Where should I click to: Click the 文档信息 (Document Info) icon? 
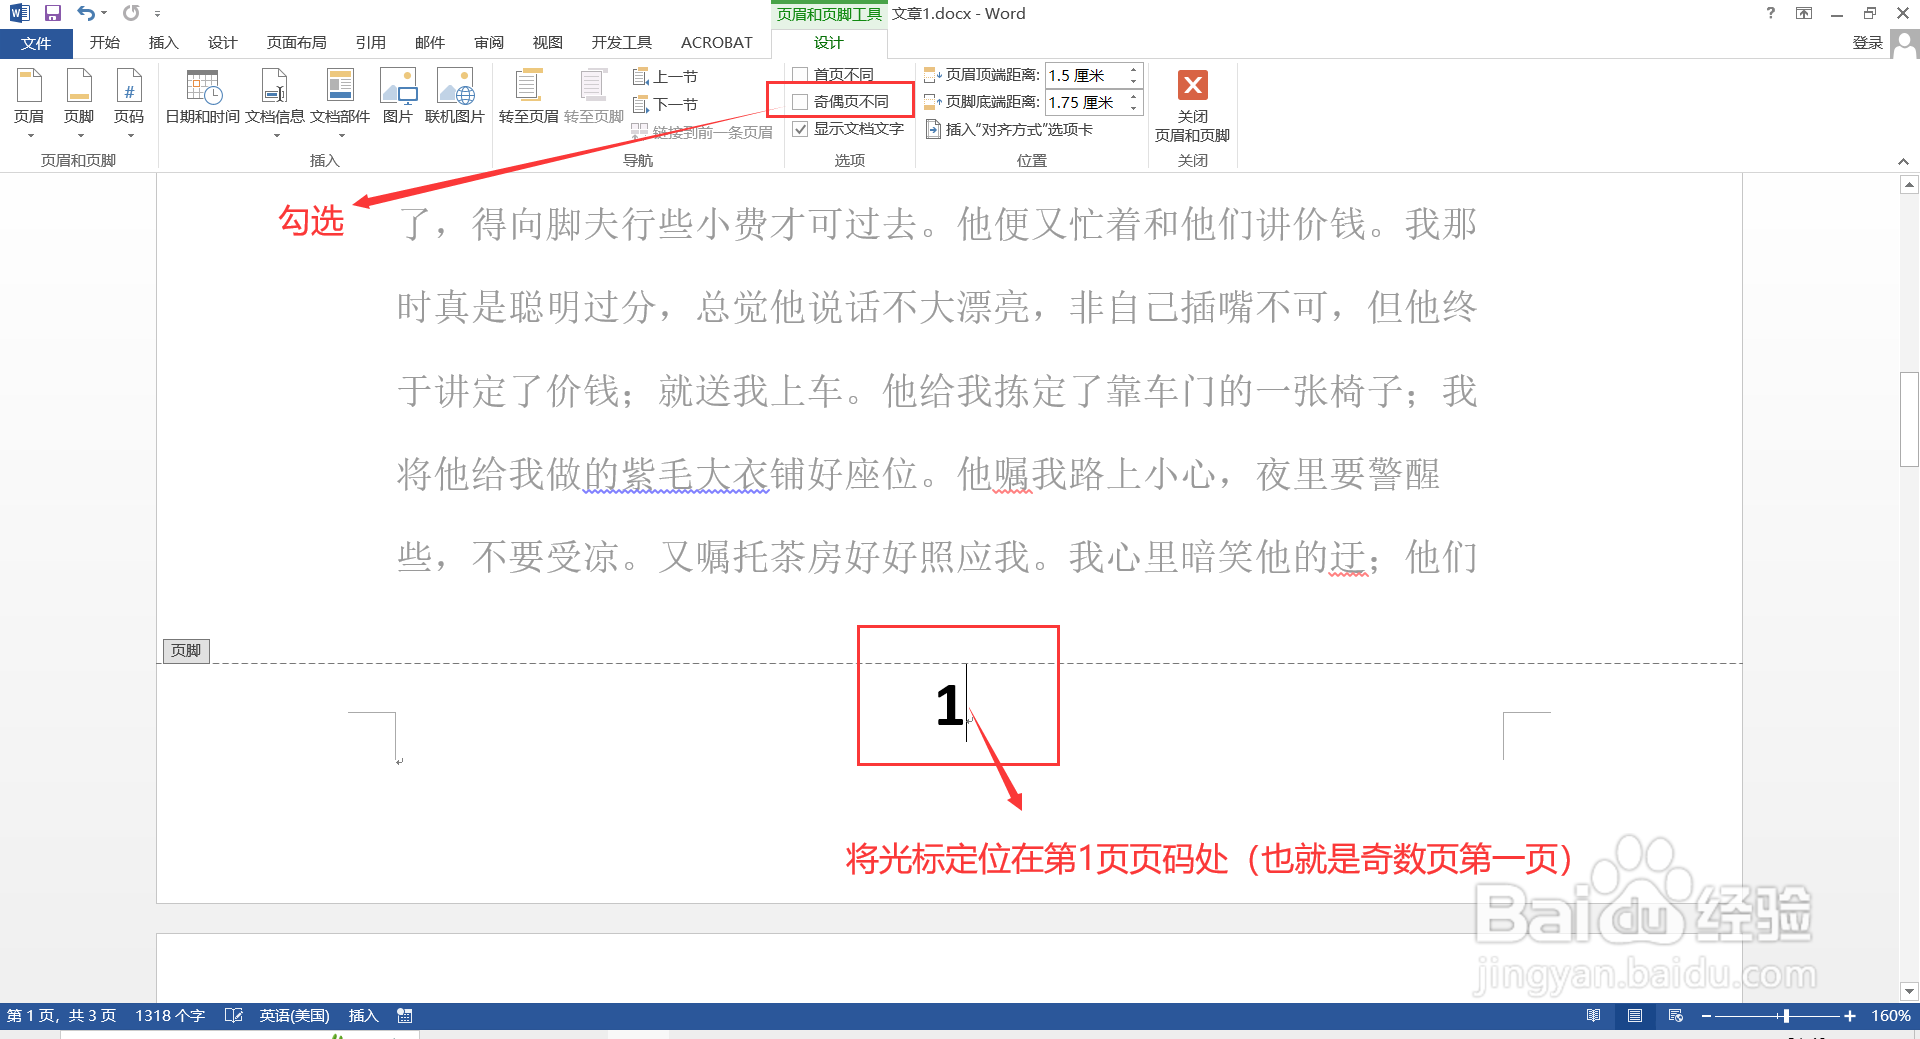(274, 95)
